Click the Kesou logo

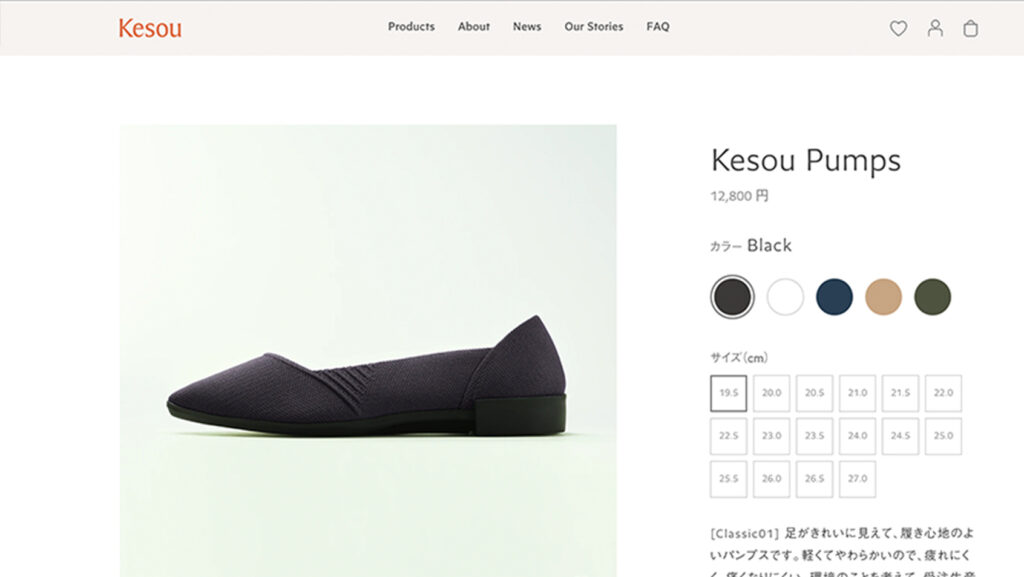coord(150,28)
